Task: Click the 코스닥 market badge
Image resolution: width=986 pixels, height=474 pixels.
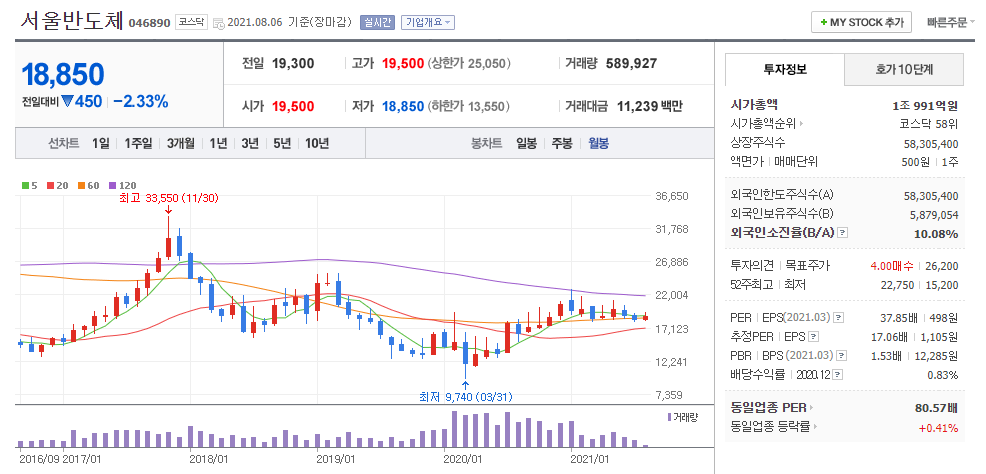Action: (x=191, y=23)
